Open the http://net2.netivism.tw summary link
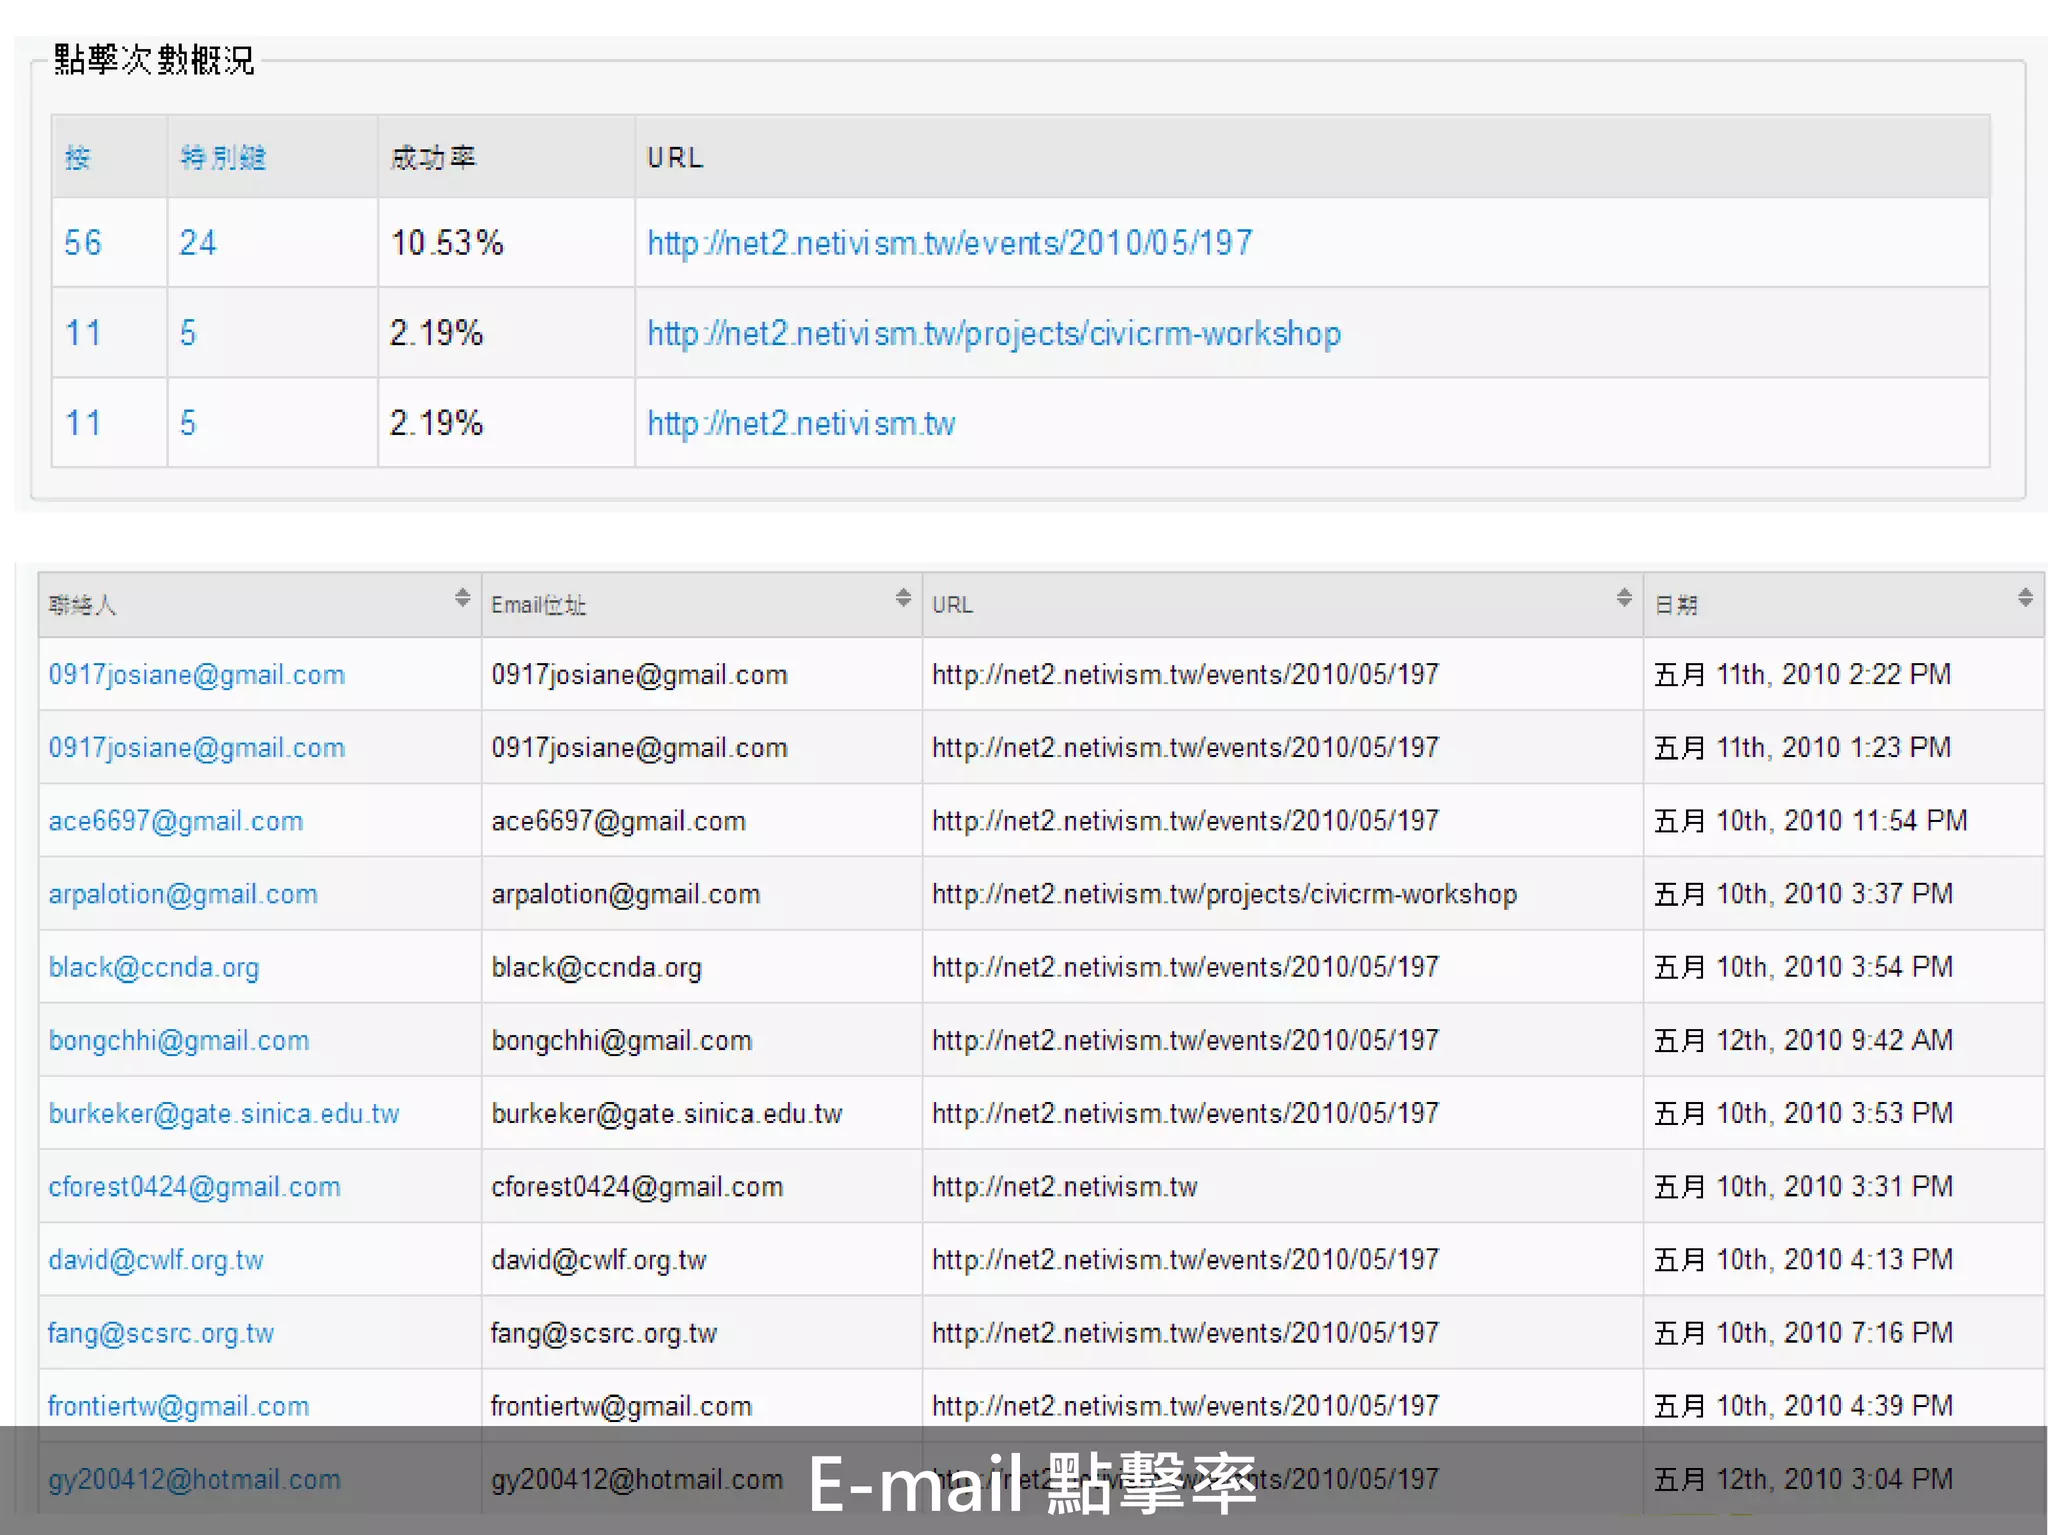 point(801,423)
